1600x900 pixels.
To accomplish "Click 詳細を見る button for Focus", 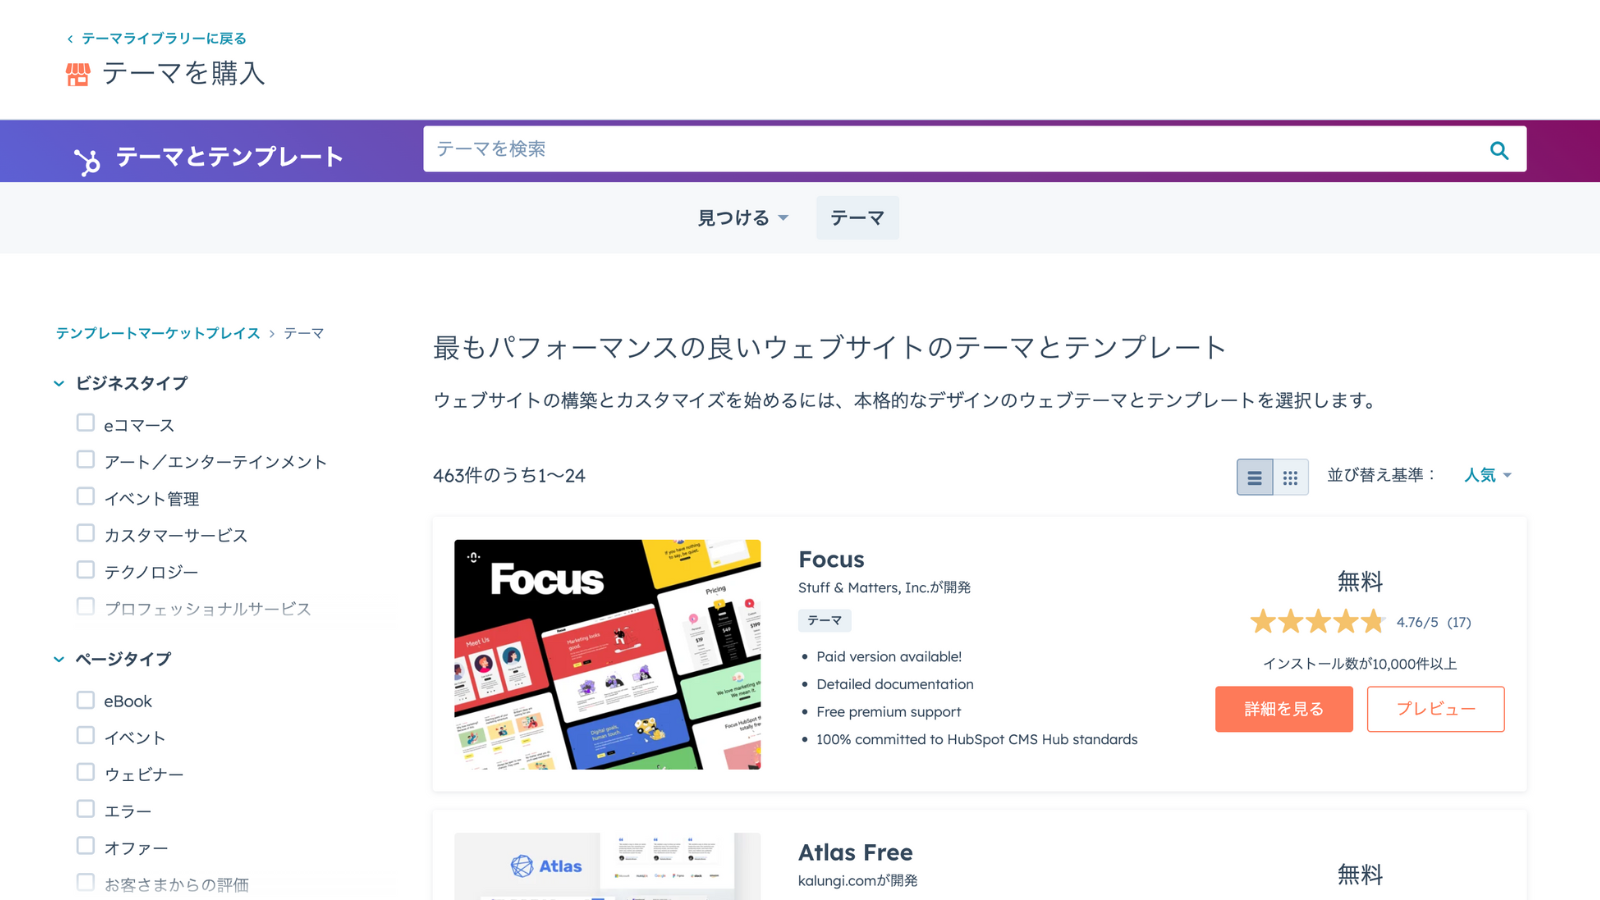I will click(x=1284, y=709).
